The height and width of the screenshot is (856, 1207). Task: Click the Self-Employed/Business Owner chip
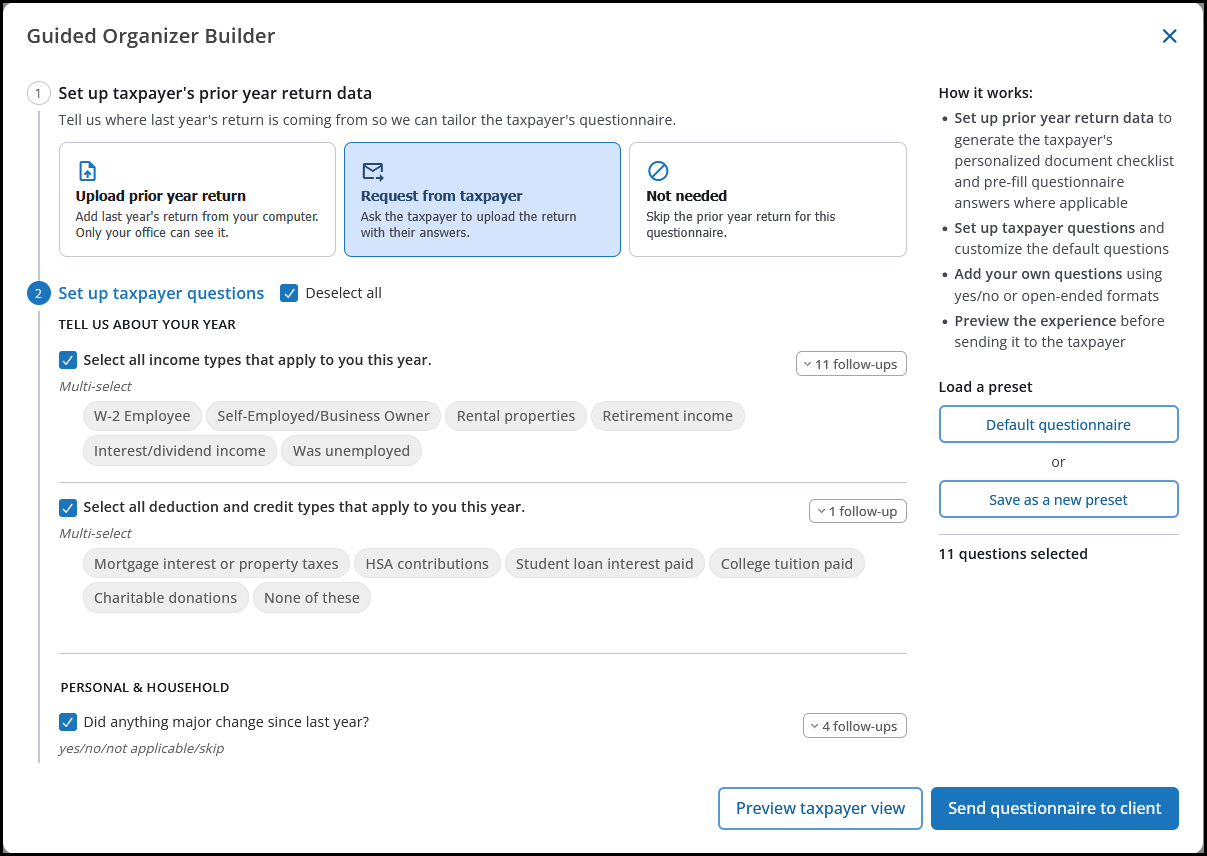tap(323, 416)
